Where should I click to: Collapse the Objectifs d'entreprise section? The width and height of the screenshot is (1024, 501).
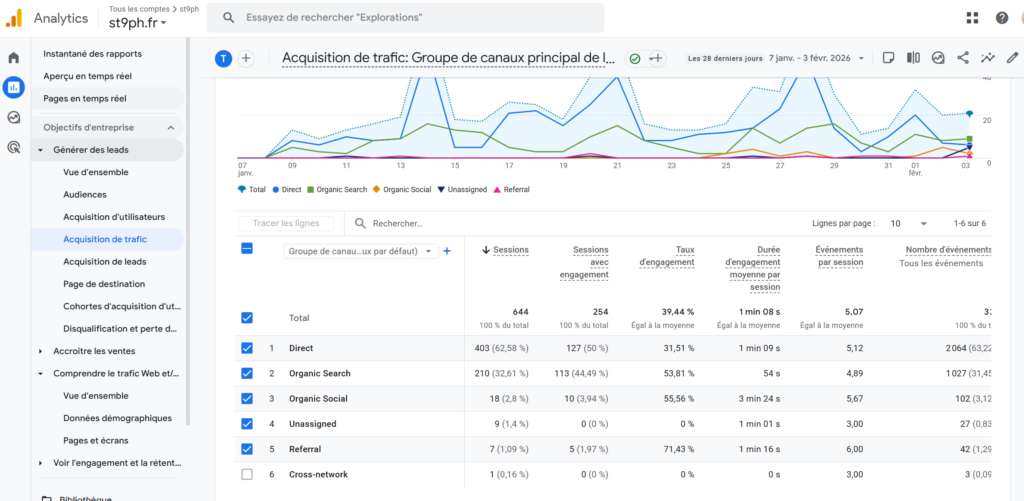170,128
